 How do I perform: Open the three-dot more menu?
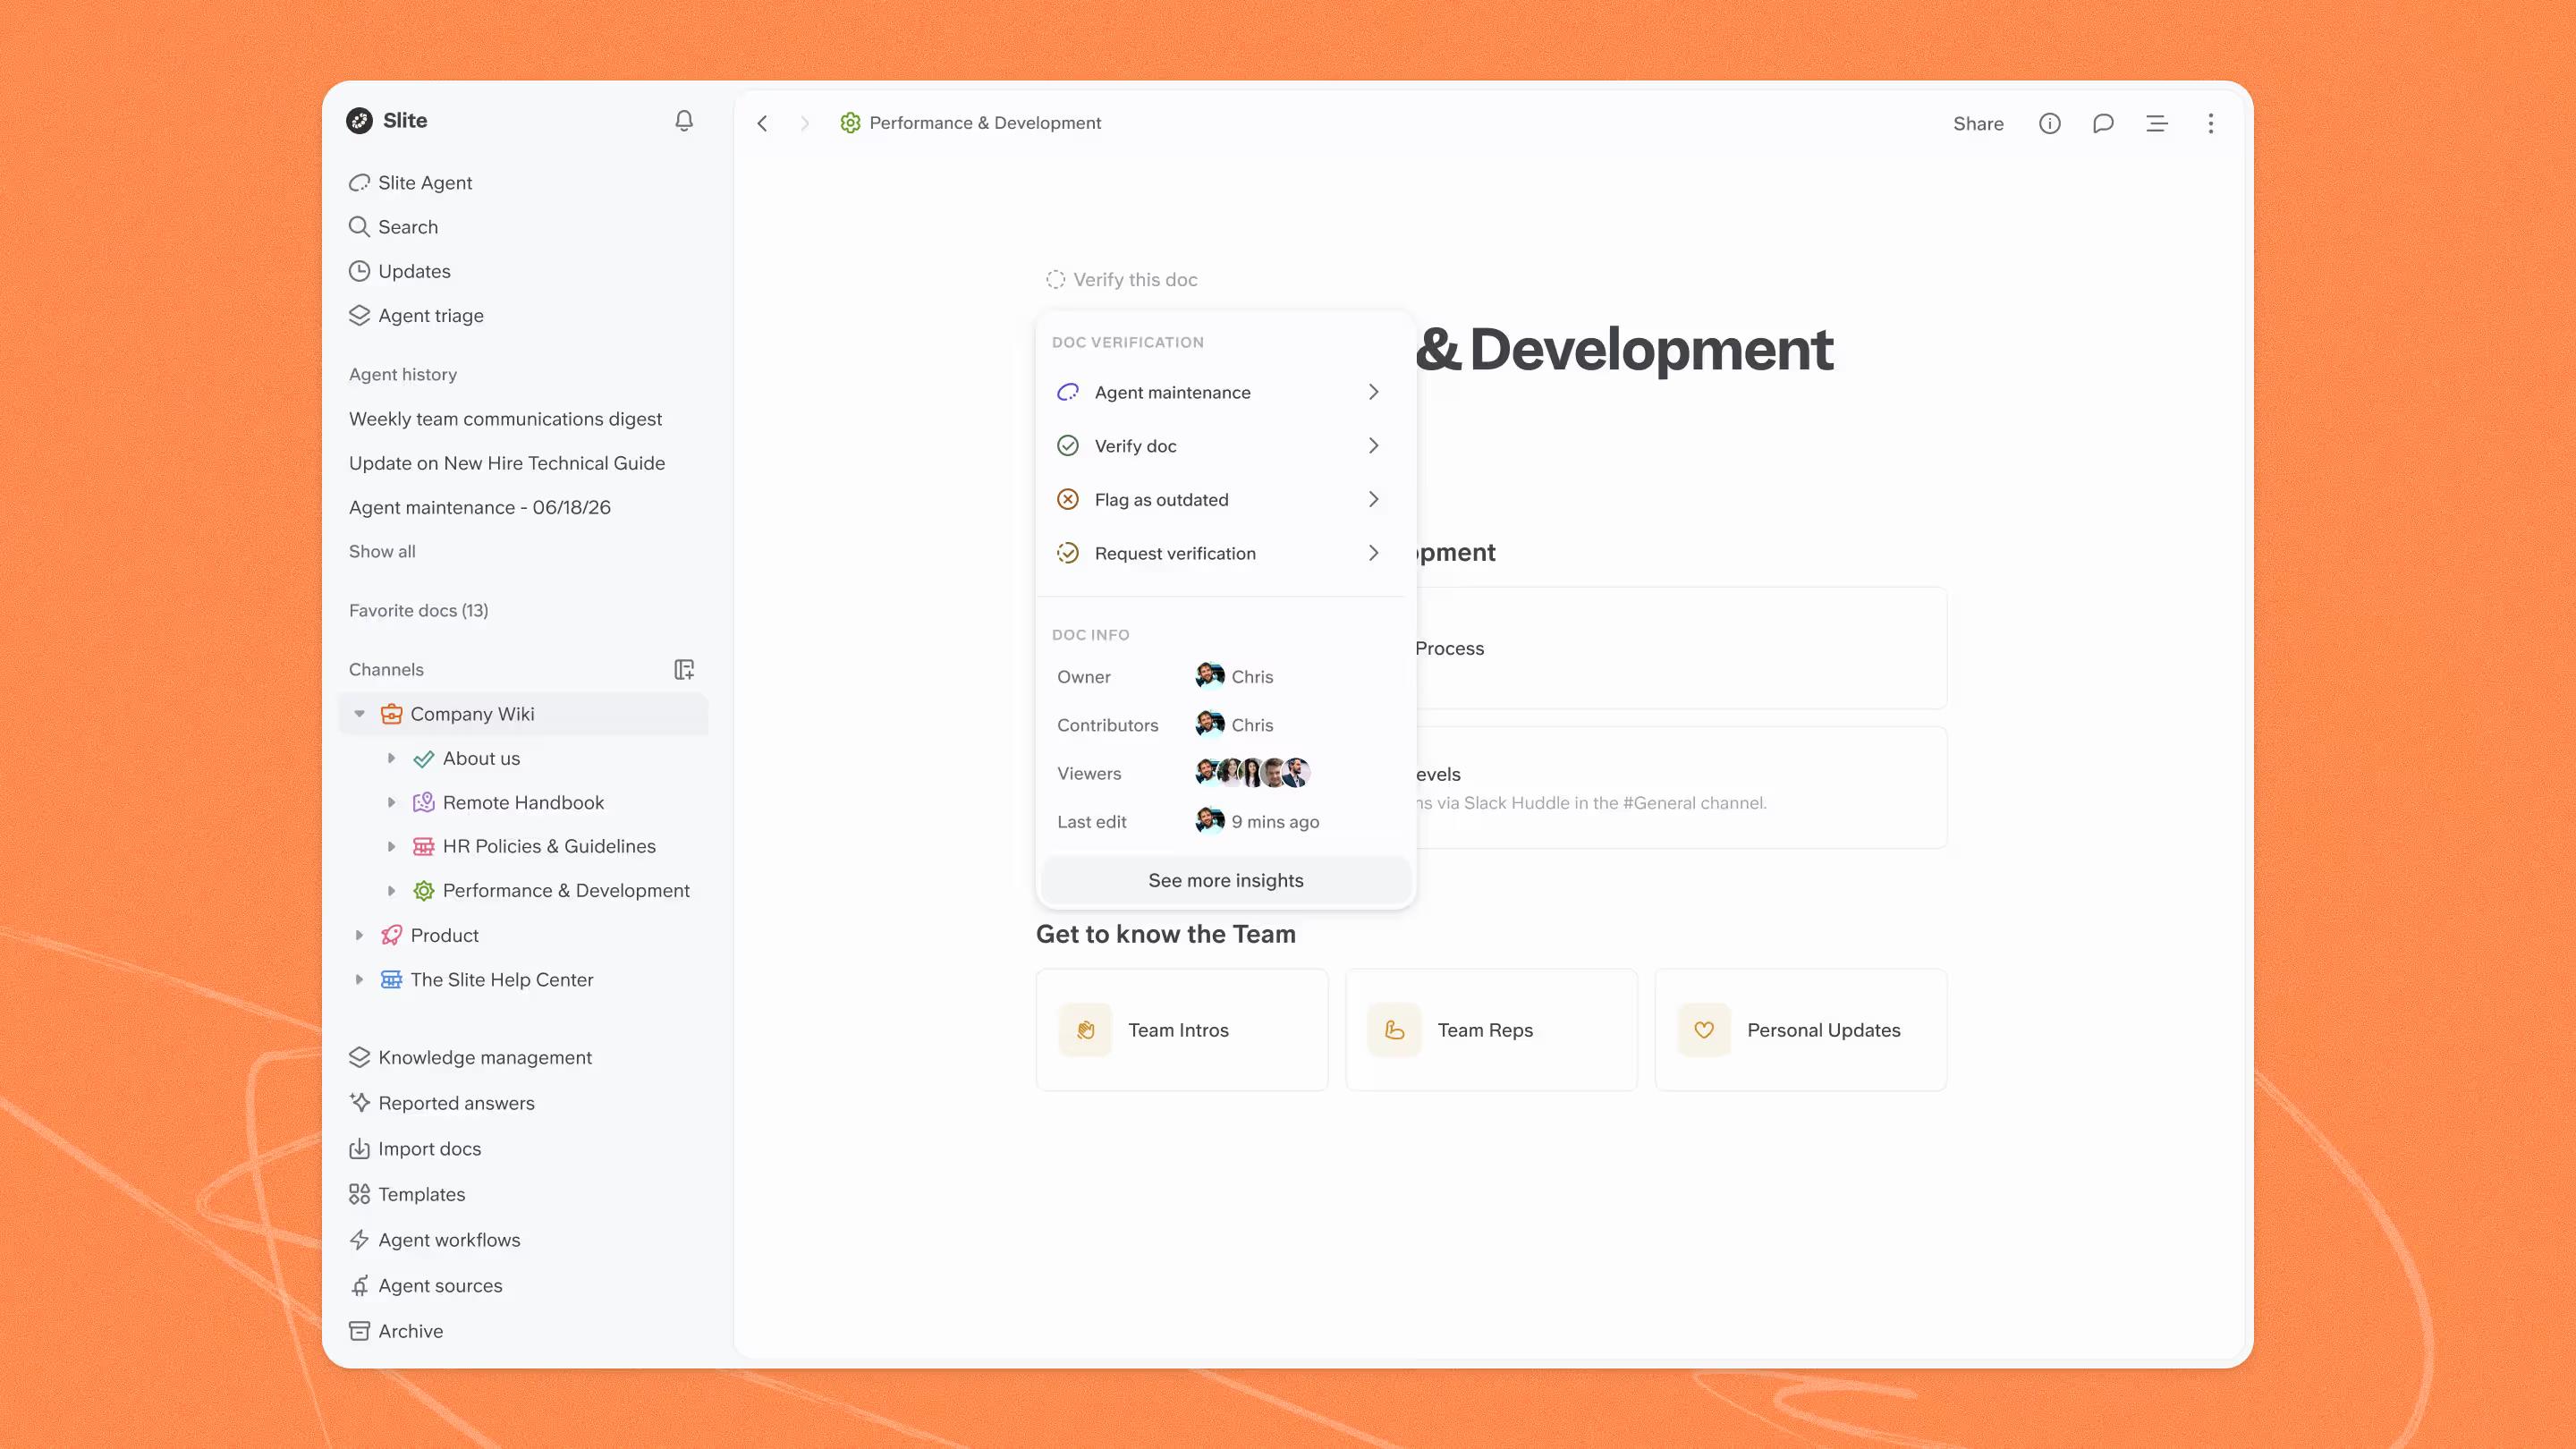click(2211, 123)
